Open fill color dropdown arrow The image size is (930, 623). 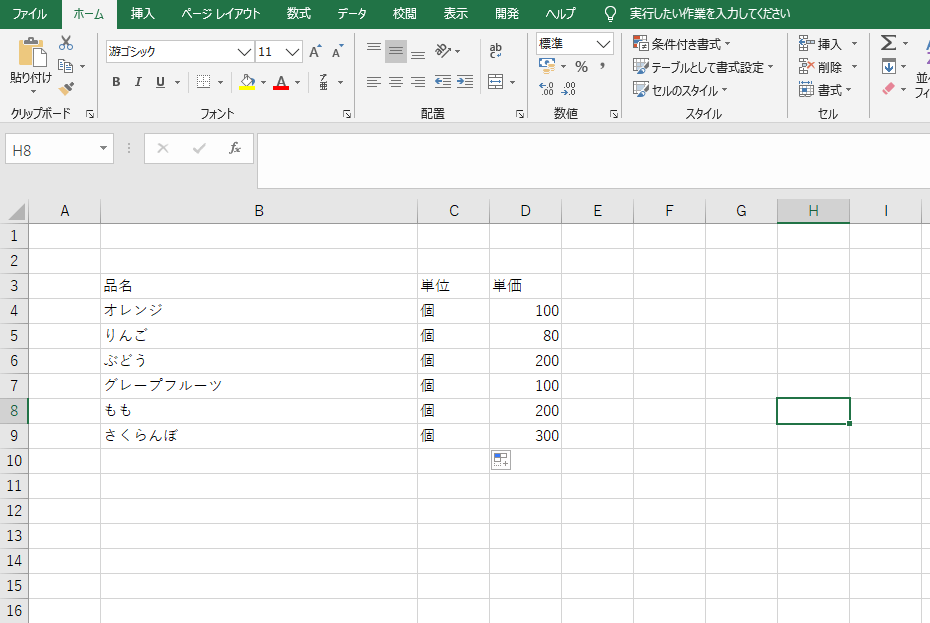click(263, 82)
